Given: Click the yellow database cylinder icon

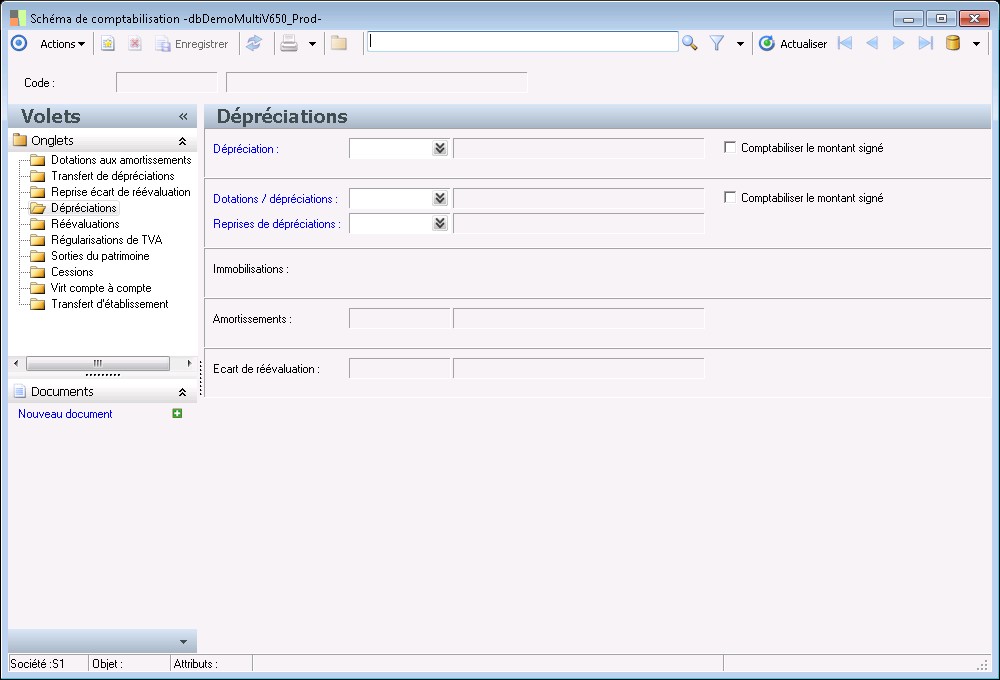Looking at the screenshot, I should tap(953, 43).
